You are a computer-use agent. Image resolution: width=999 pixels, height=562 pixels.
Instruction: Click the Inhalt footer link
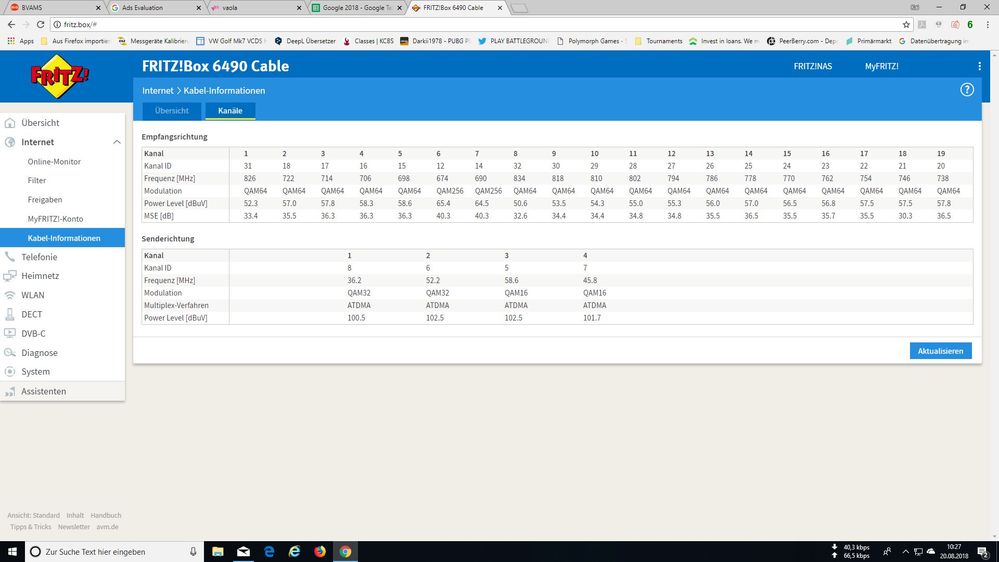click(x=75, y=515)
